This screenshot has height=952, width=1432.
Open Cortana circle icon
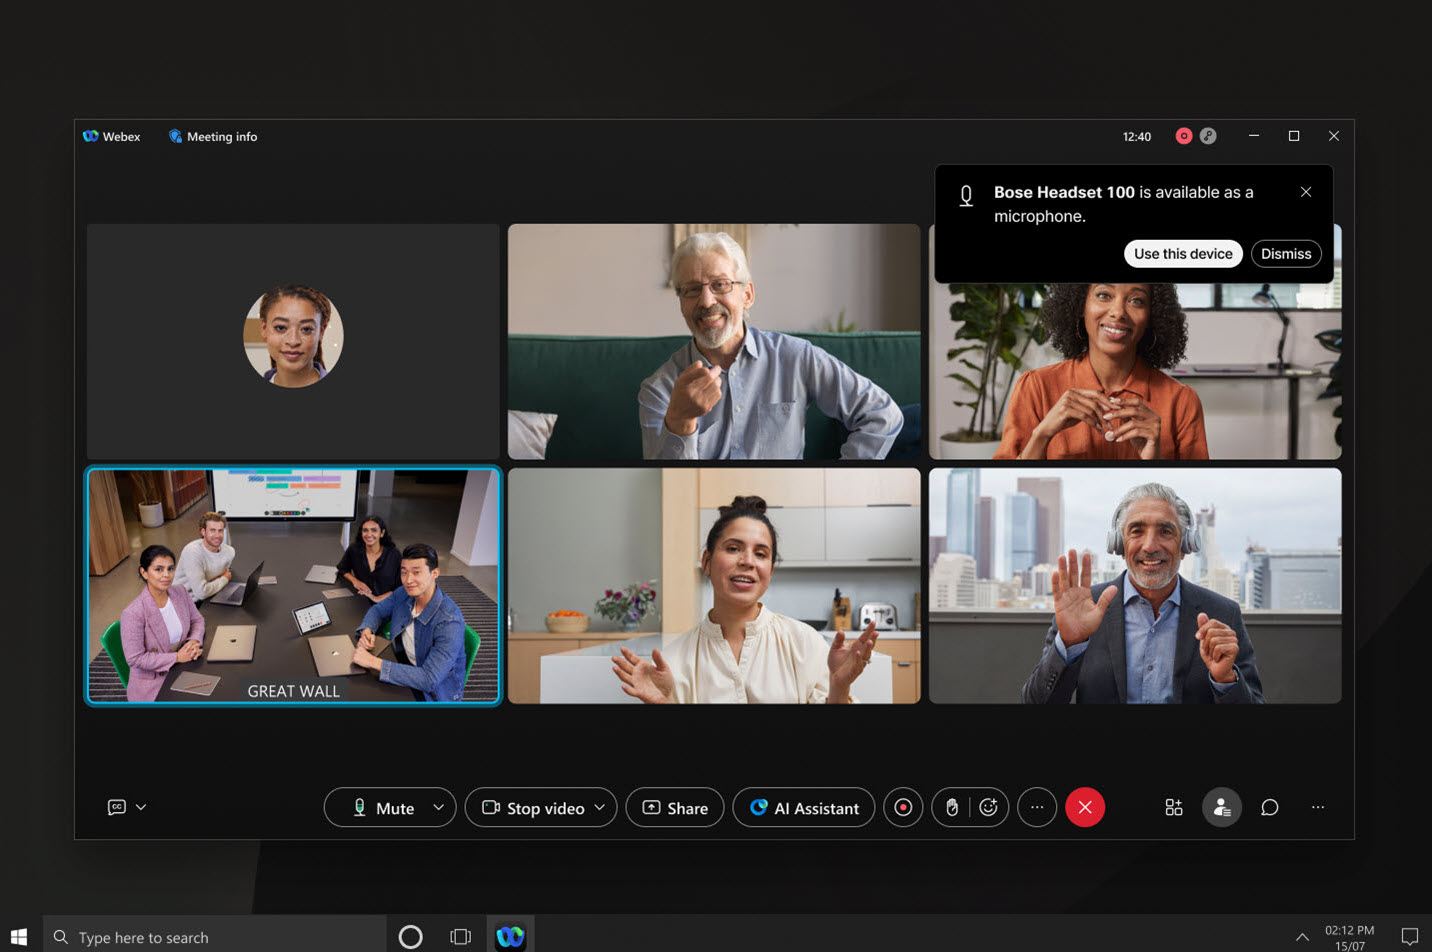click(x=410, y=937)
